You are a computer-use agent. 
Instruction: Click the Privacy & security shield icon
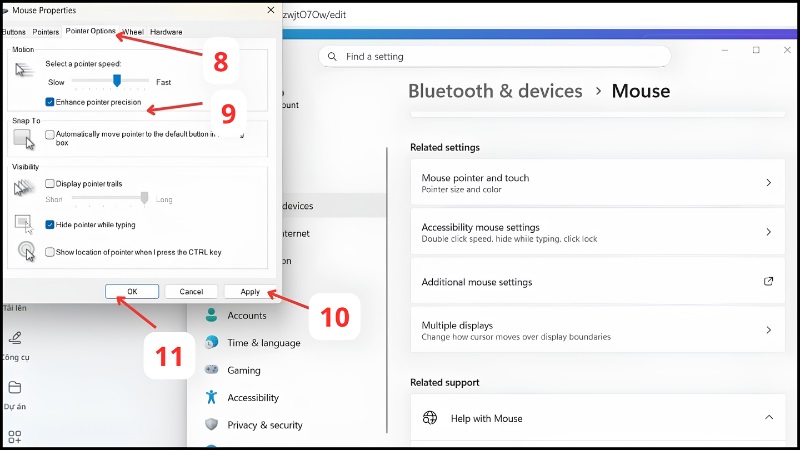click(211, 424)
